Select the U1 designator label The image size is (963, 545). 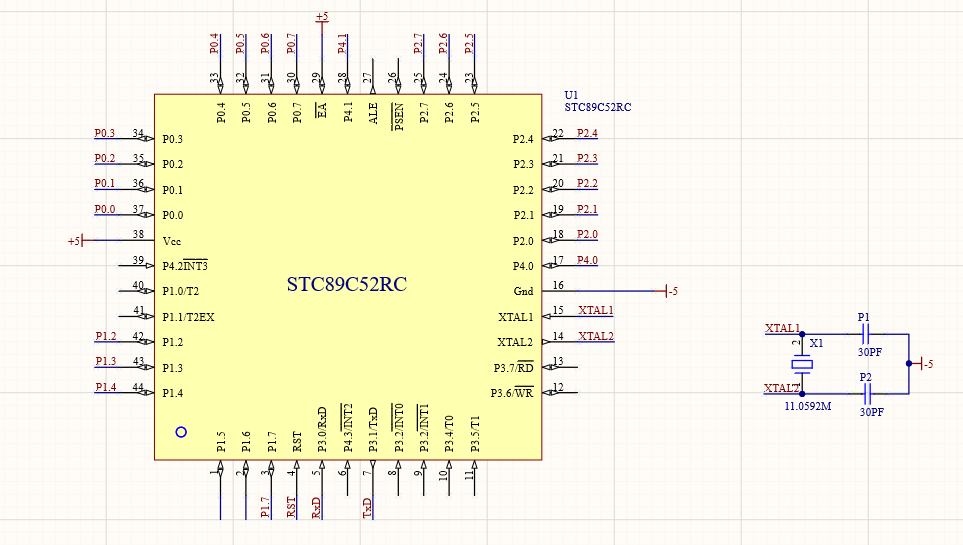click(571, 95)
